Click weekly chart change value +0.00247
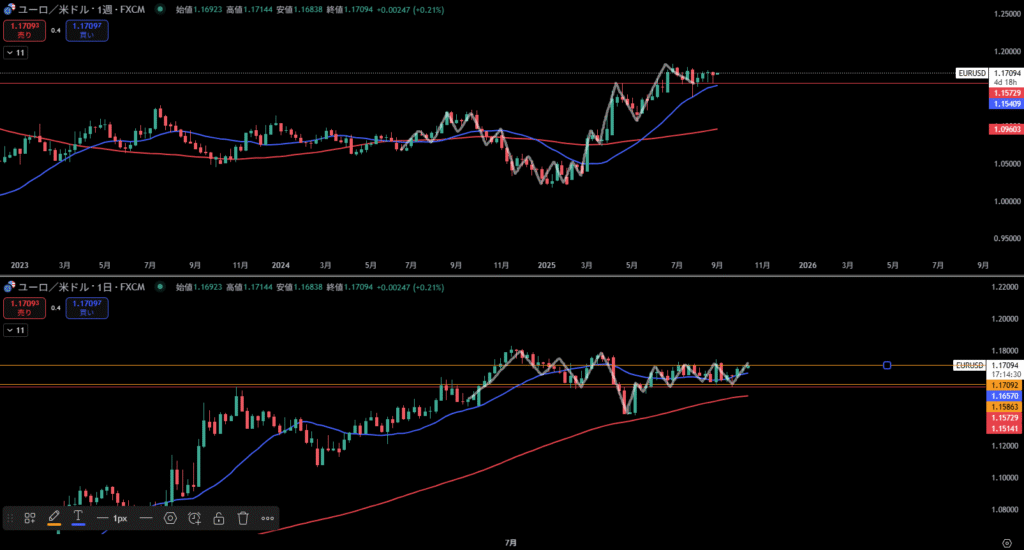Image resolution: width=1024 pixels, height=550 pixels. point(393,10)
